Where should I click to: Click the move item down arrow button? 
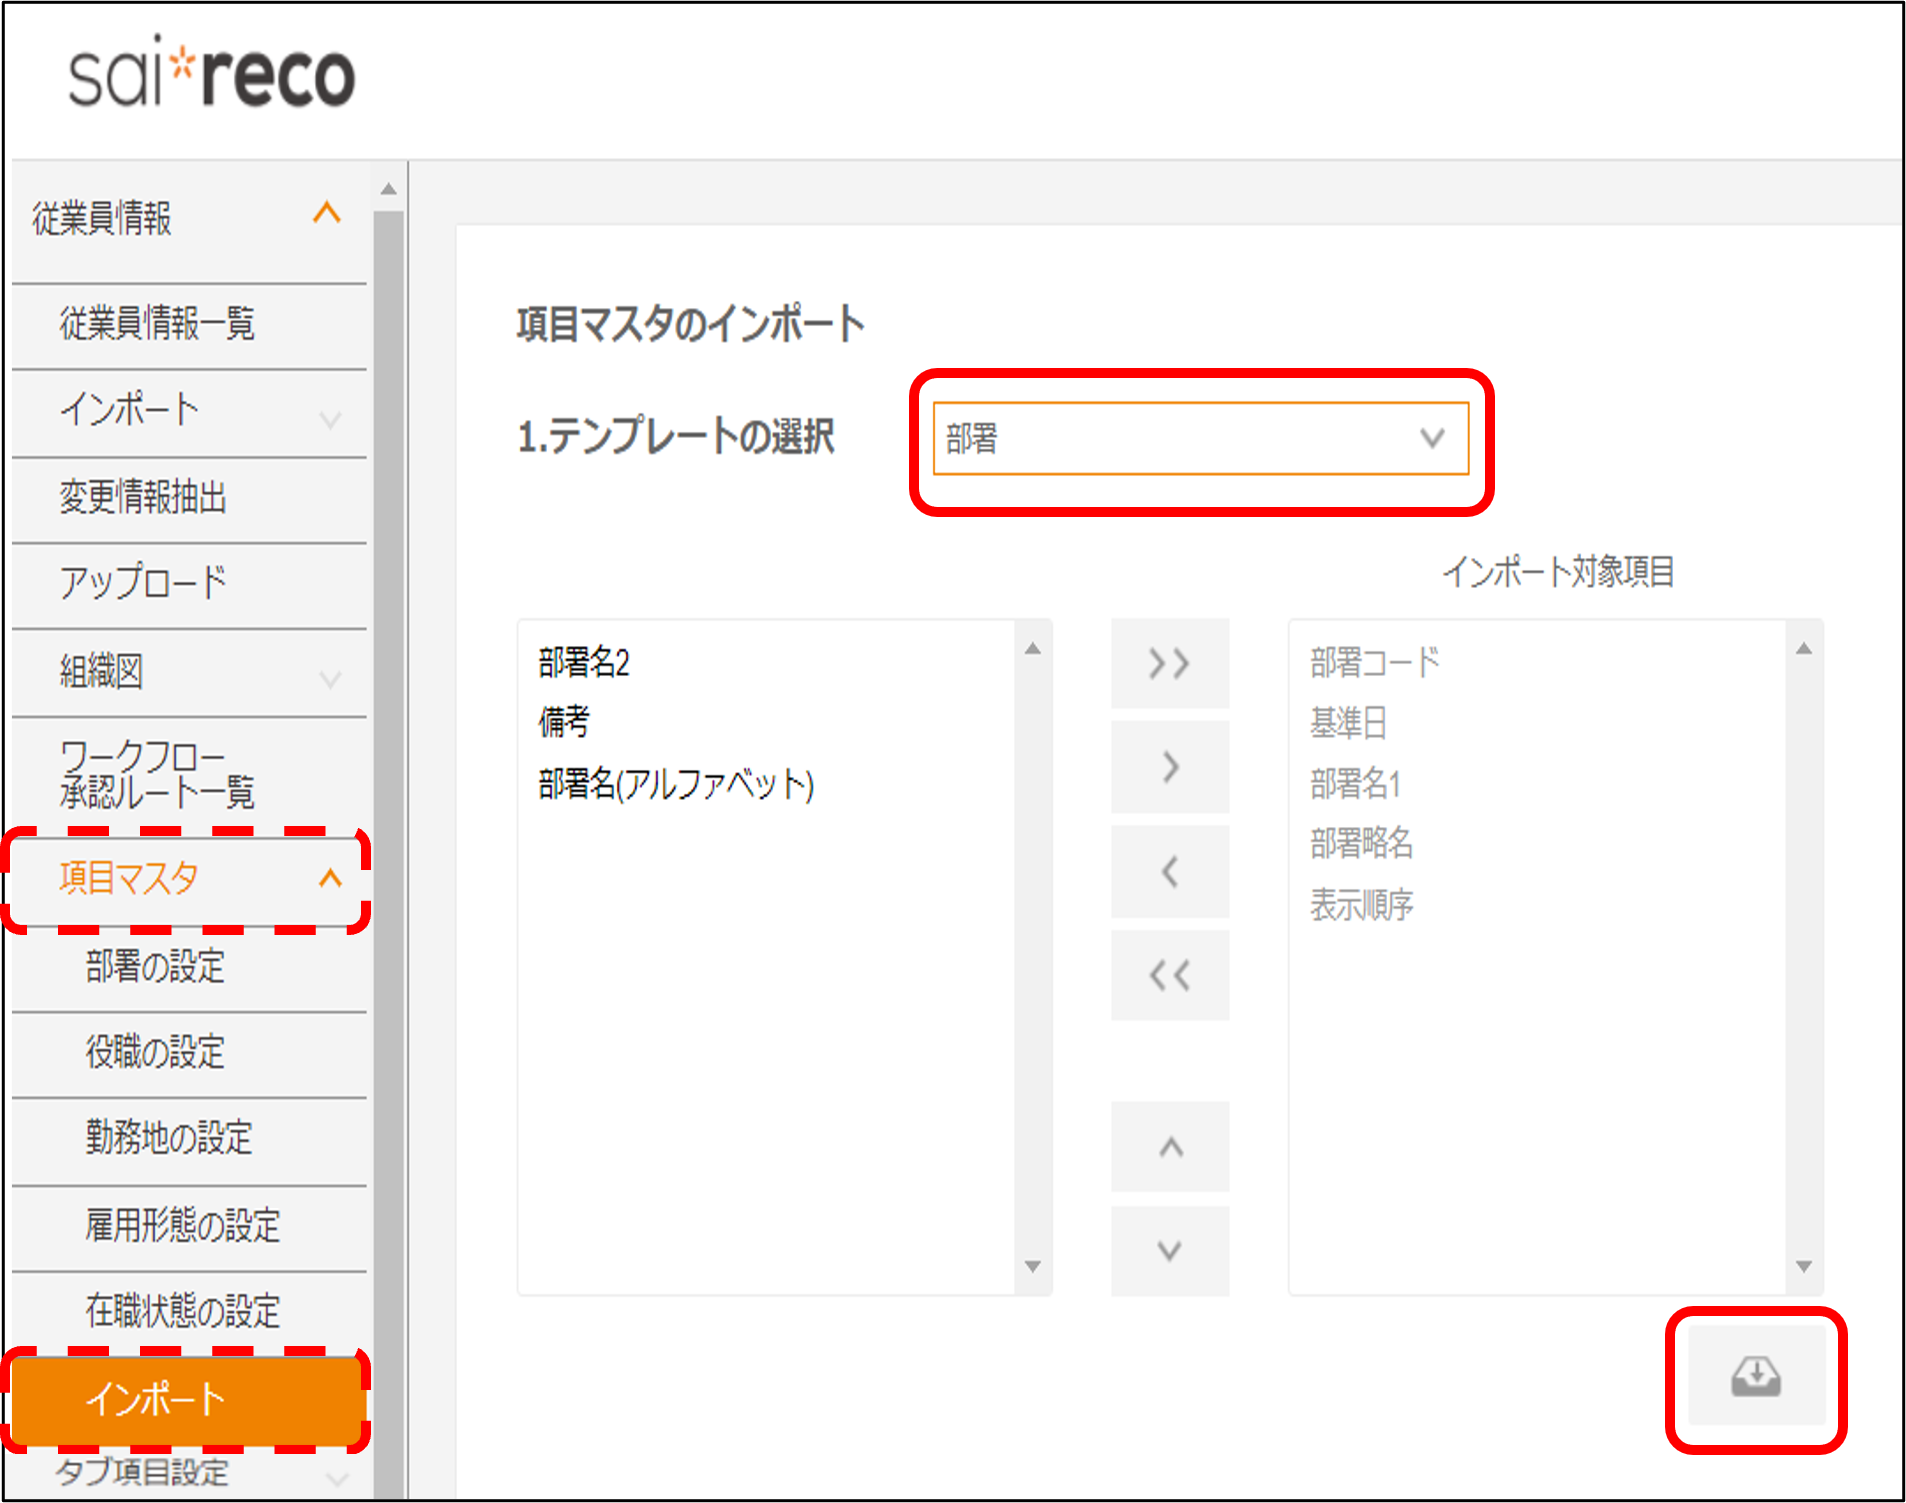tap(1169, 1250)
